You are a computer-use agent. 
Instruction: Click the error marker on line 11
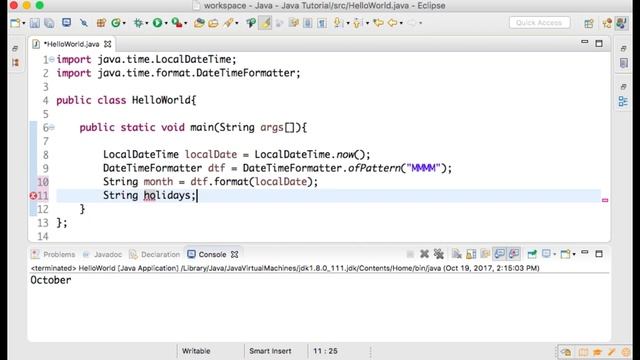click(33, 196)
